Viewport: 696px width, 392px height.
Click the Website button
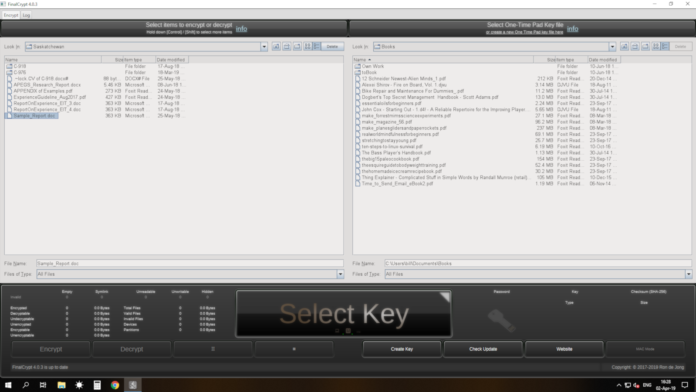(x=564, y=349)
